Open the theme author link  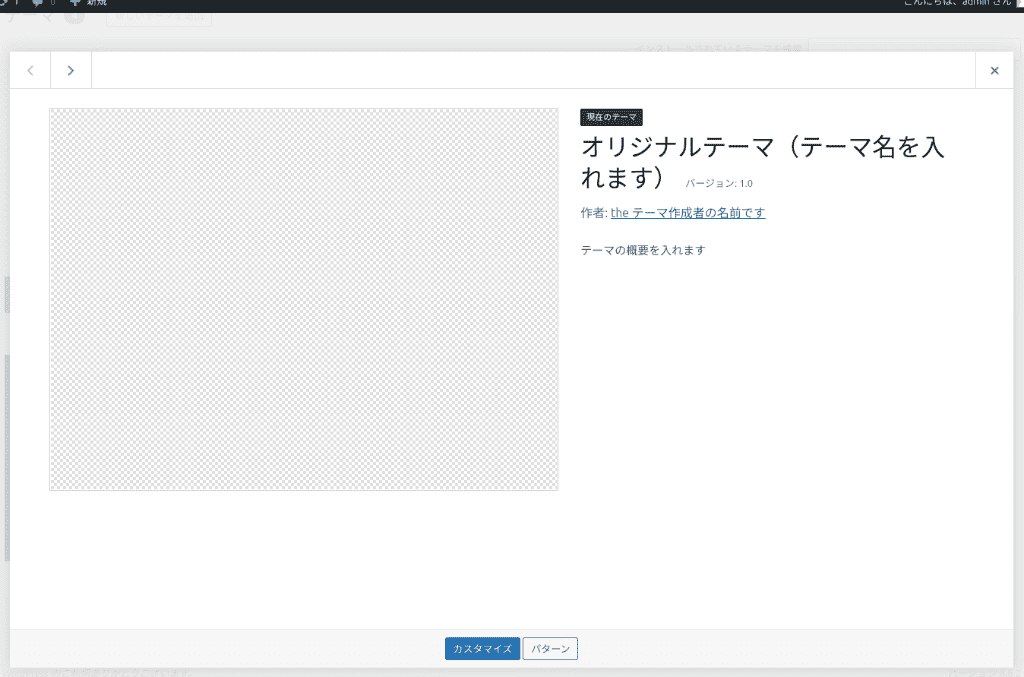[x=688, y=213]
